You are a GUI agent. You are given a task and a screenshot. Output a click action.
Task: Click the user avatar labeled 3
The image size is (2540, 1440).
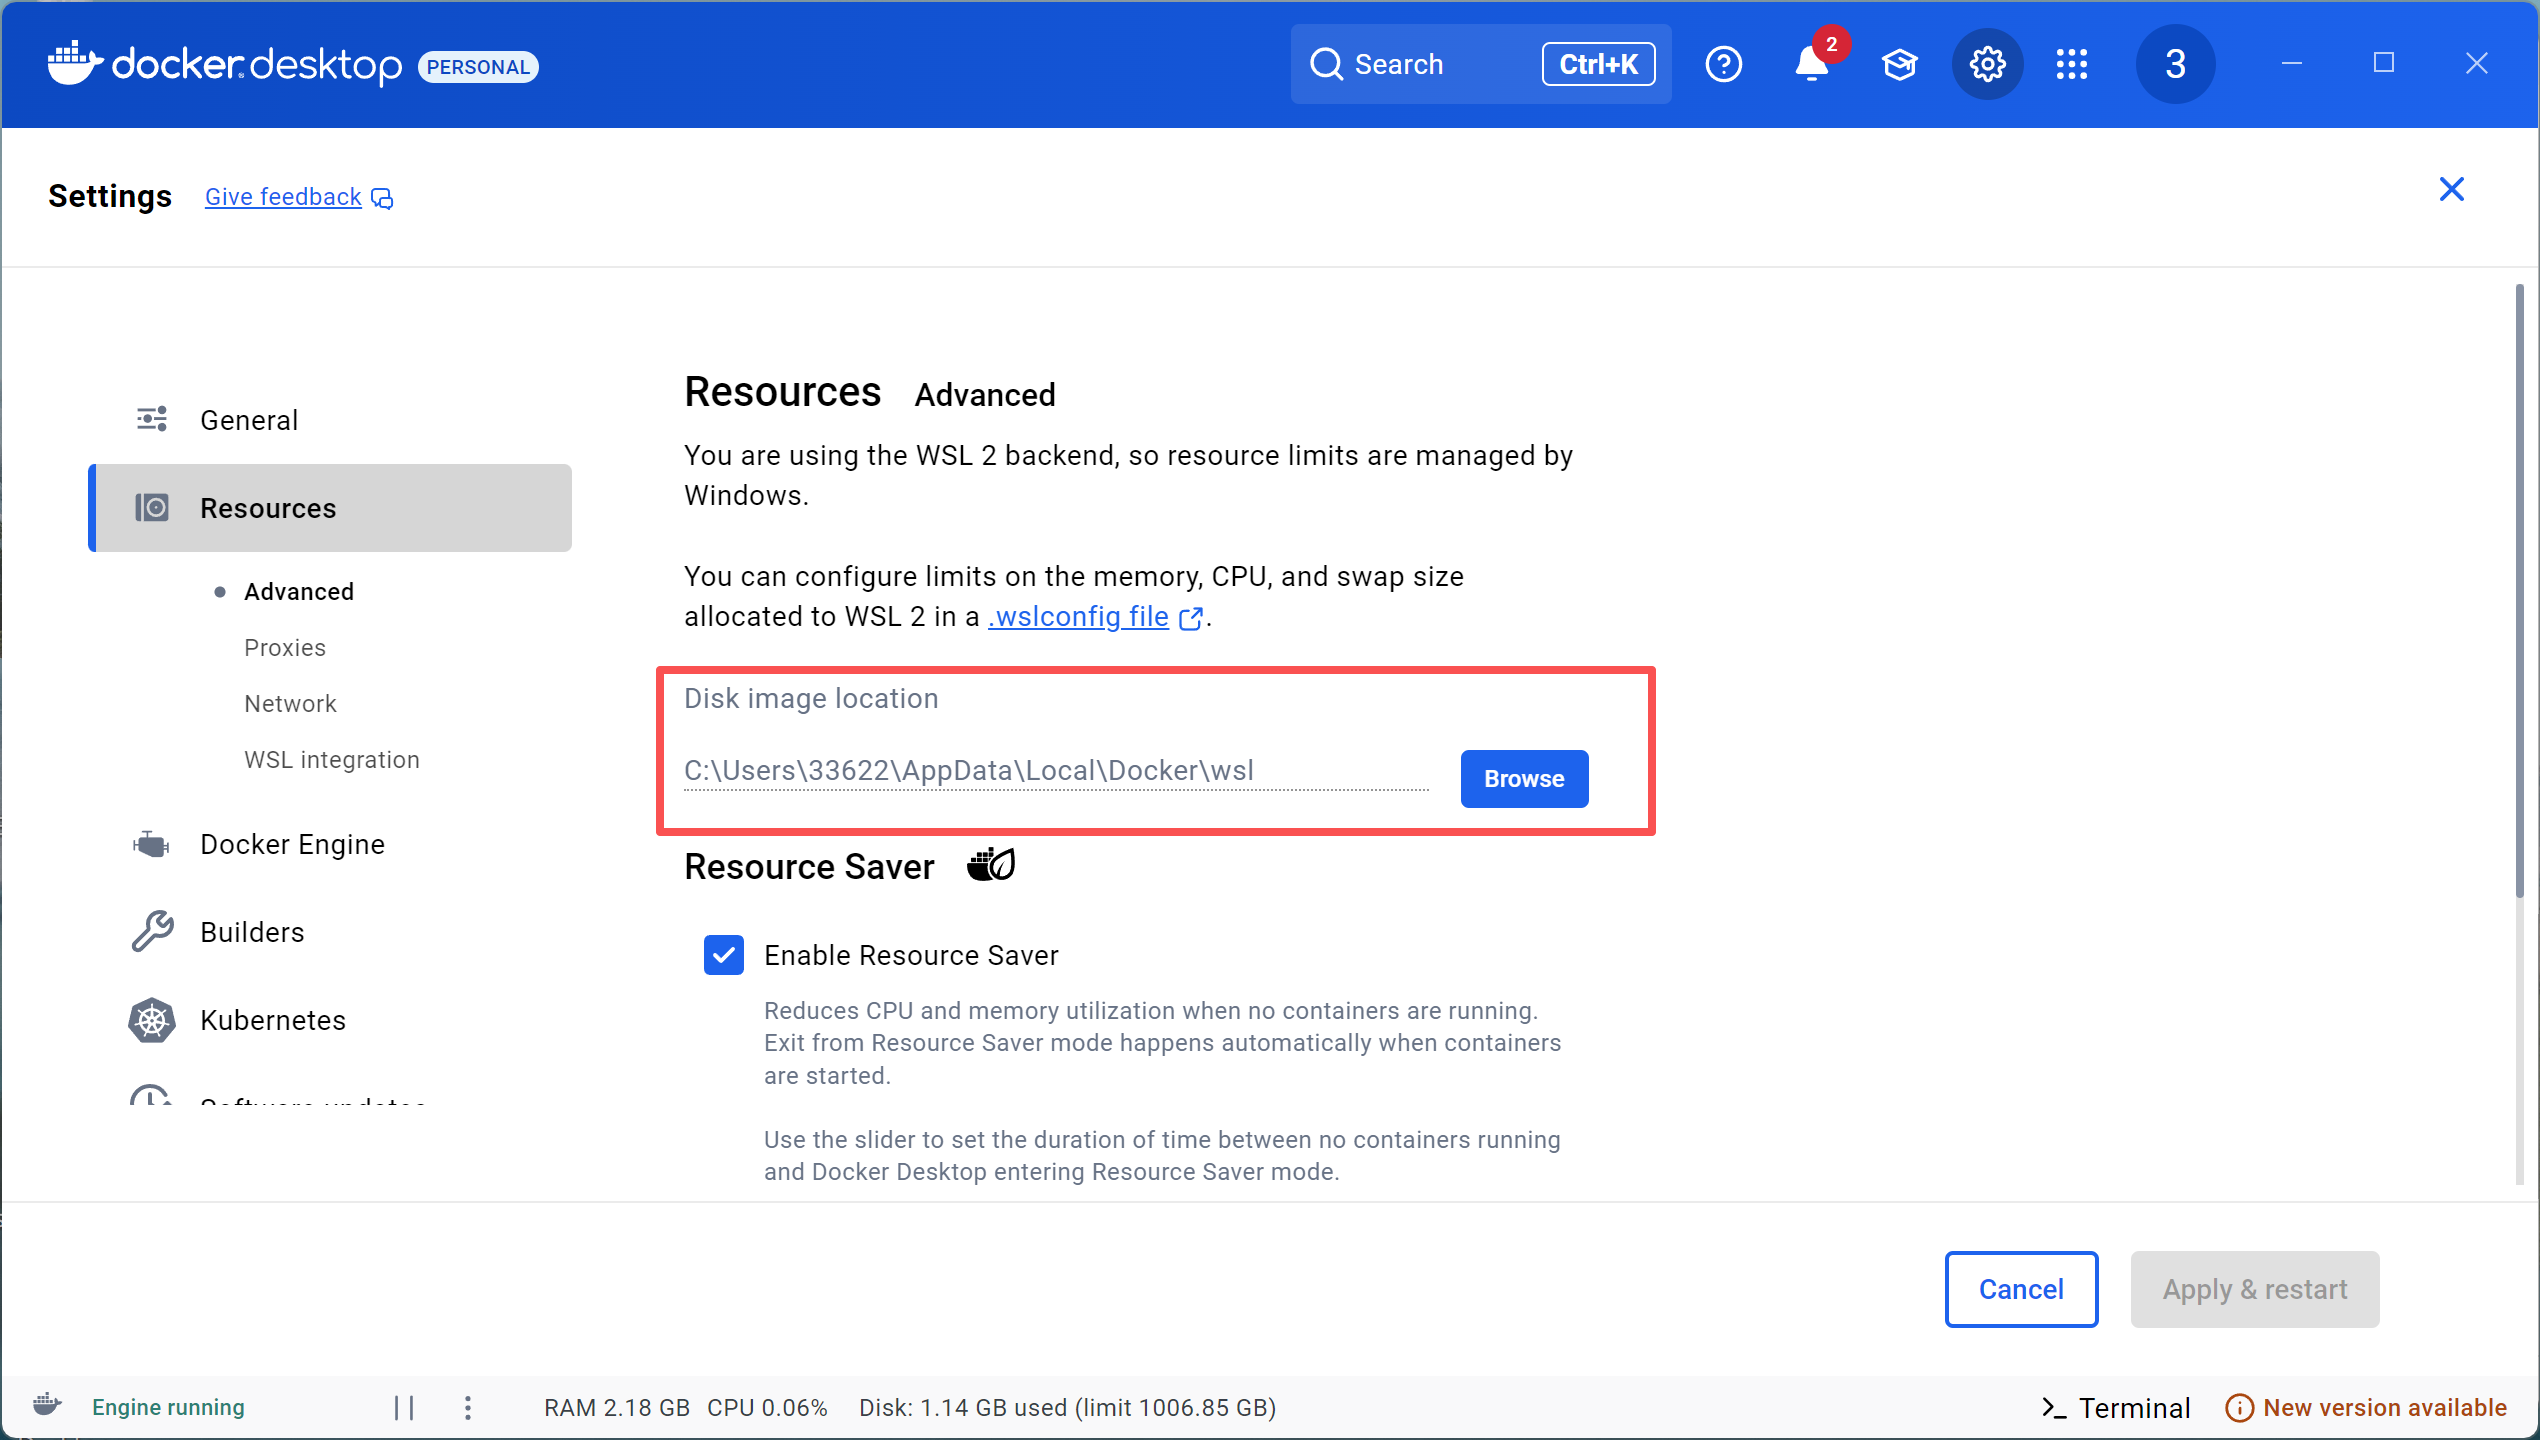[2175, 65]
